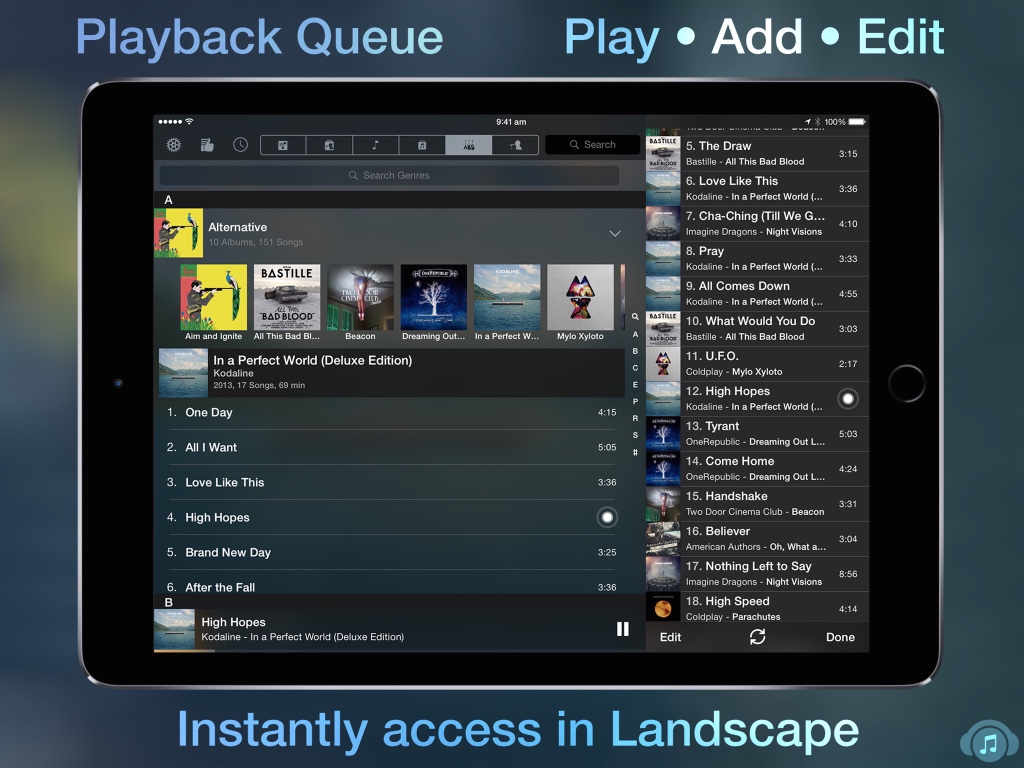Jump to letter E in the index

635,385
